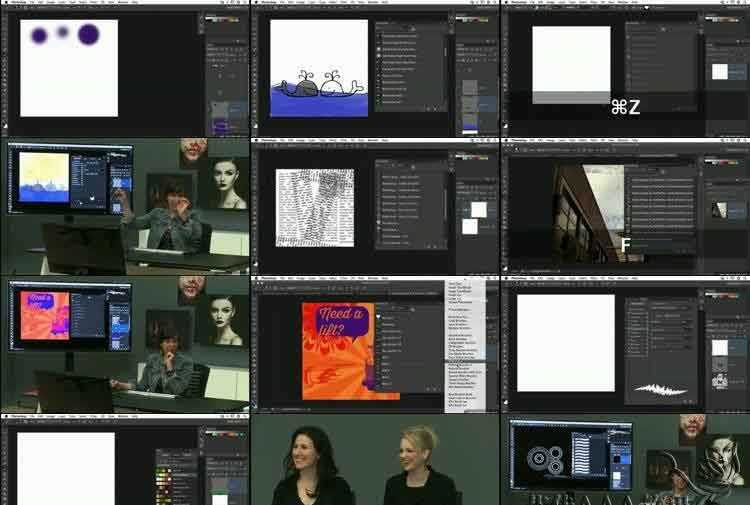Click the ⌘Z shortcut overlay text
This screenshot has width=750, height=505.
coord(625,107)
